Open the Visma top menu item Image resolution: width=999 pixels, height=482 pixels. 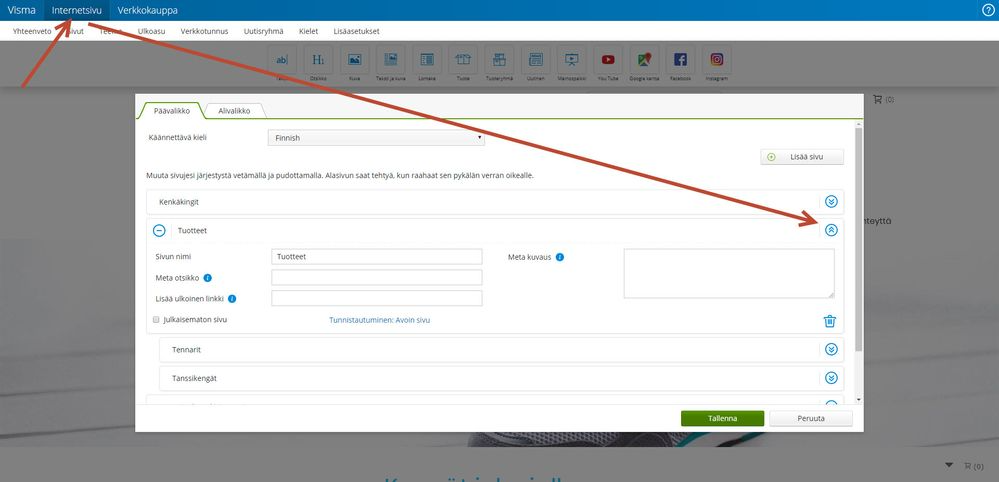click(x=22, y=10)
